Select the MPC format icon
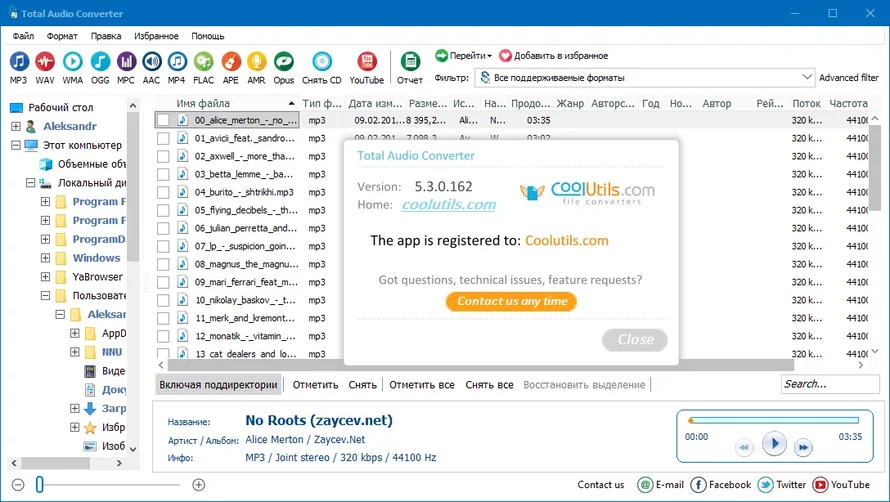Image resolution: width=890 pixels, height=502 pixels. [x=126, y=61]
